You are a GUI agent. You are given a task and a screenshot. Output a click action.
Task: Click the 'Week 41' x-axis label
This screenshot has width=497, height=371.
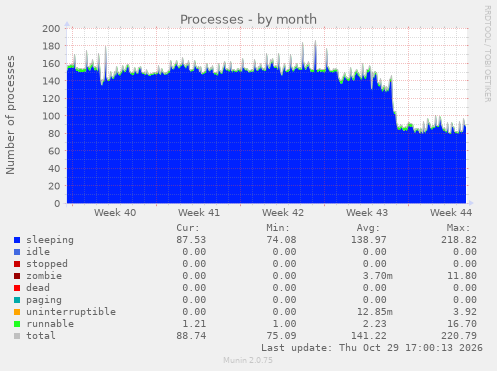(199, 213)
